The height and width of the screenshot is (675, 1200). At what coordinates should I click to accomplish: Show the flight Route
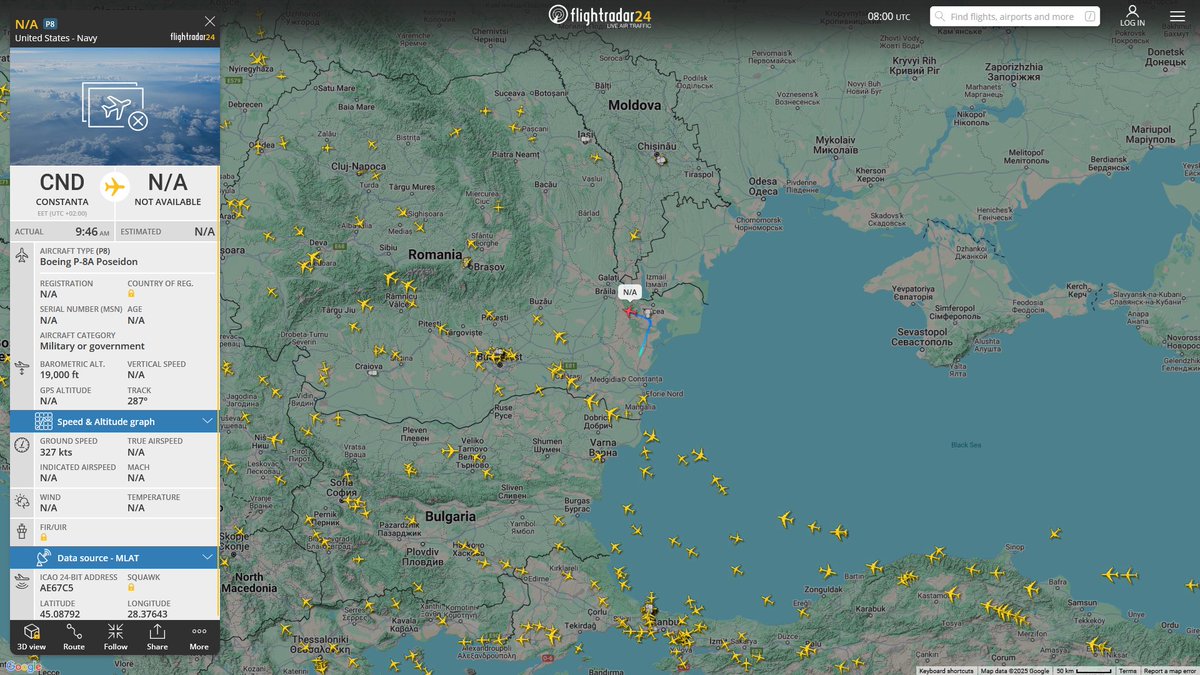74,636
